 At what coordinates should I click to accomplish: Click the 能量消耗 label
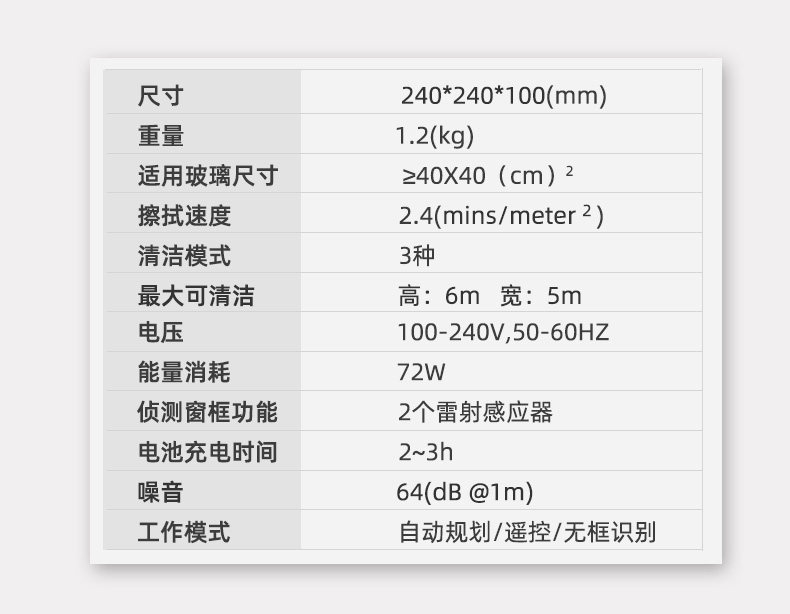(x=184, y=373)
